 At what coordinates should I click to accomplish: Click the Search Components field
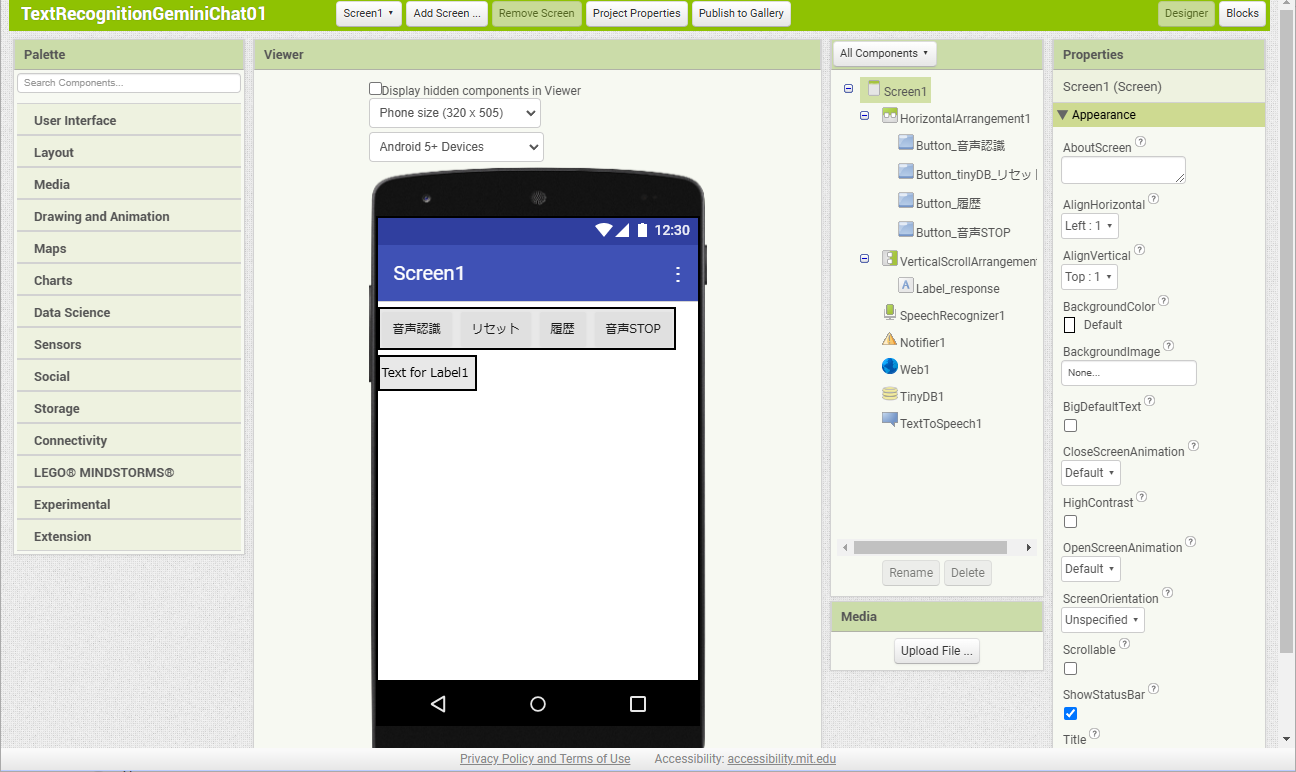(129, 83)
